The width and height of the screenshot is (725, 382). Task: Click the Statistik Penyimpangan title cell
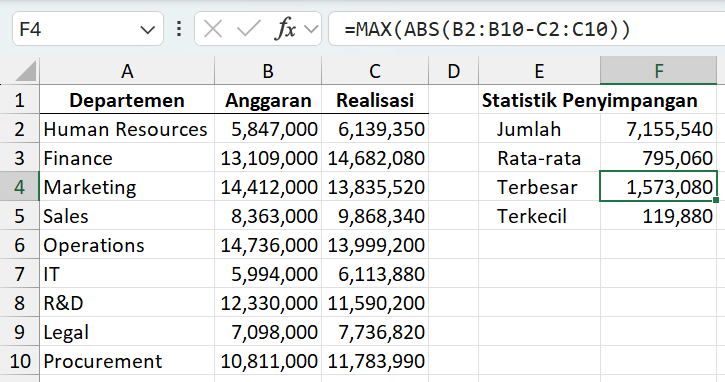tap(590, 99)
